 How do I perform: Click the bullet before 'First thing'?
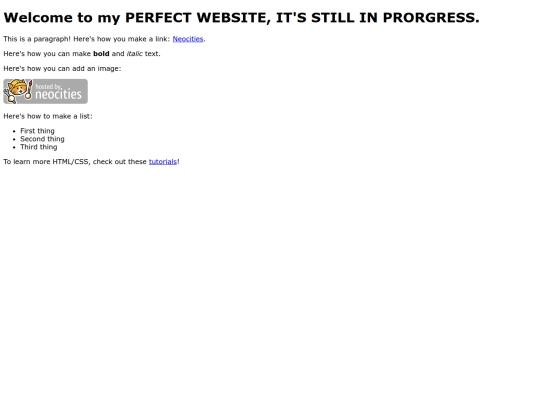click(14, 131)
